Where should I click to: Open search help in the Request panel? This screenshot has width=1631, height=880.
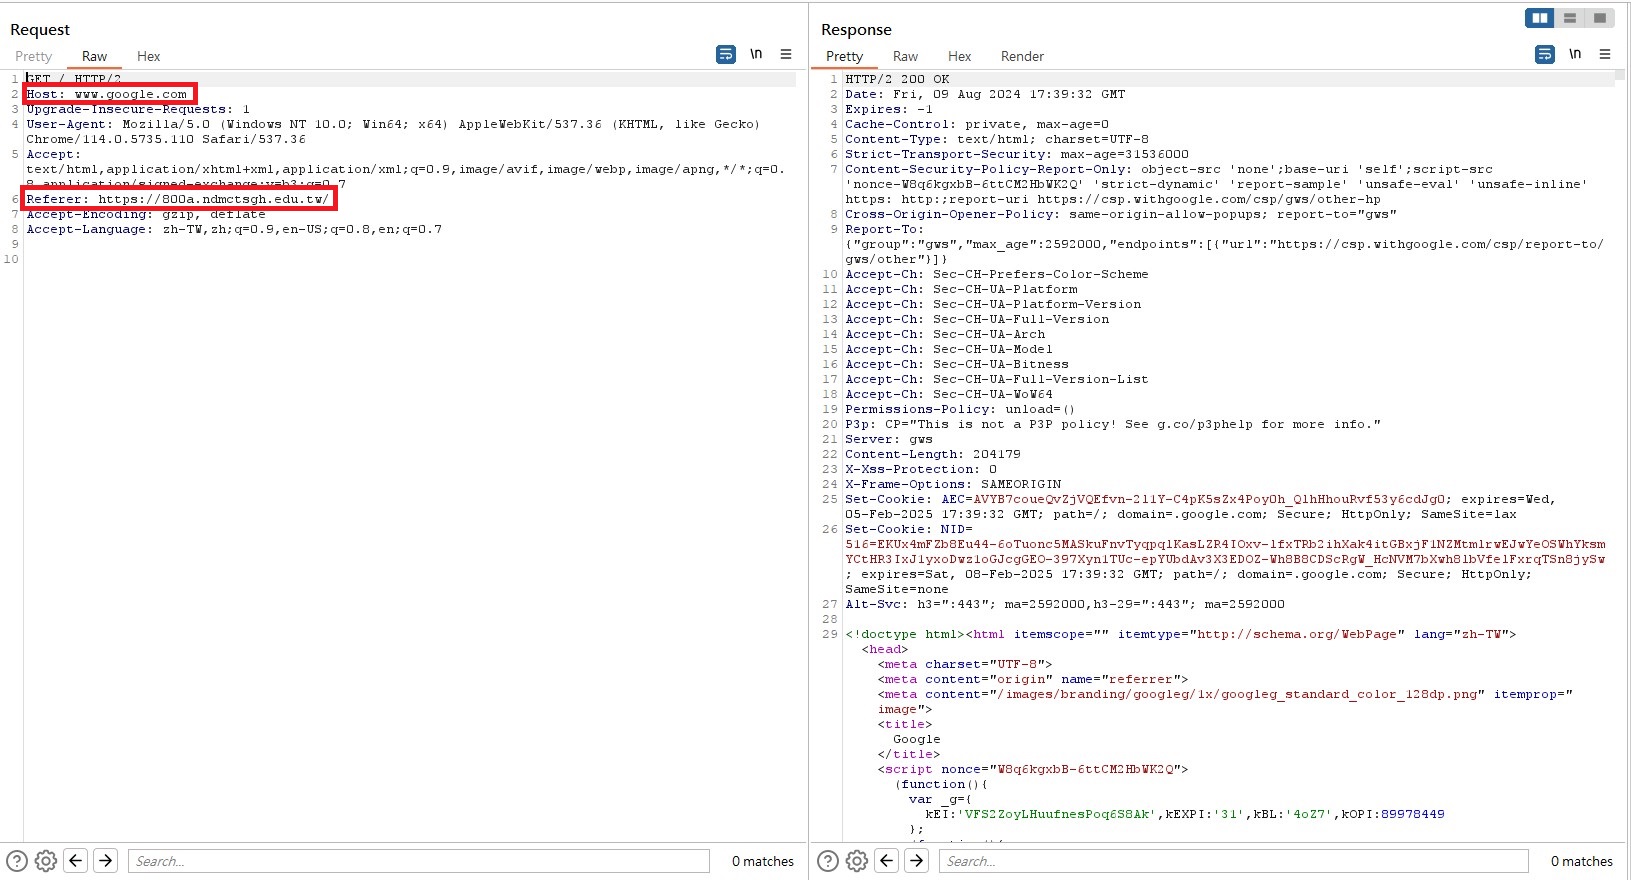17,861
